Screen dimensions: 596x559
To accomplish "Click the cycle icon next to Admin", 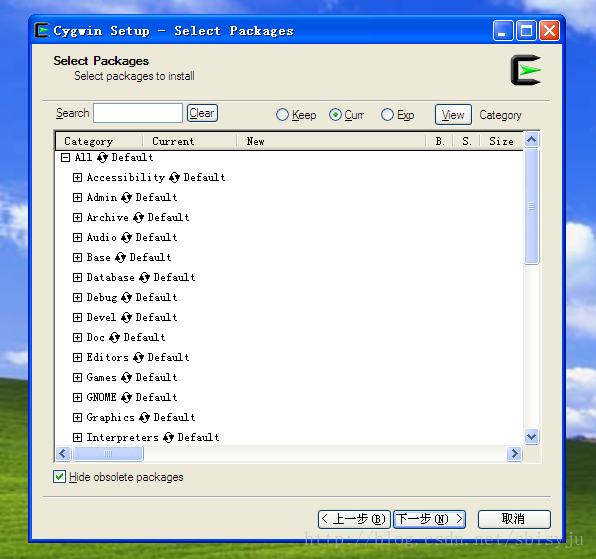I will tap(126, 198).
